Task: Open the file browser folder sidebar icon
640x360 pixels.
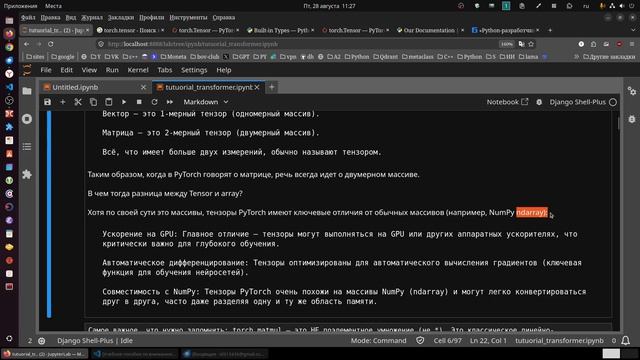Action: tap(27, 91)
